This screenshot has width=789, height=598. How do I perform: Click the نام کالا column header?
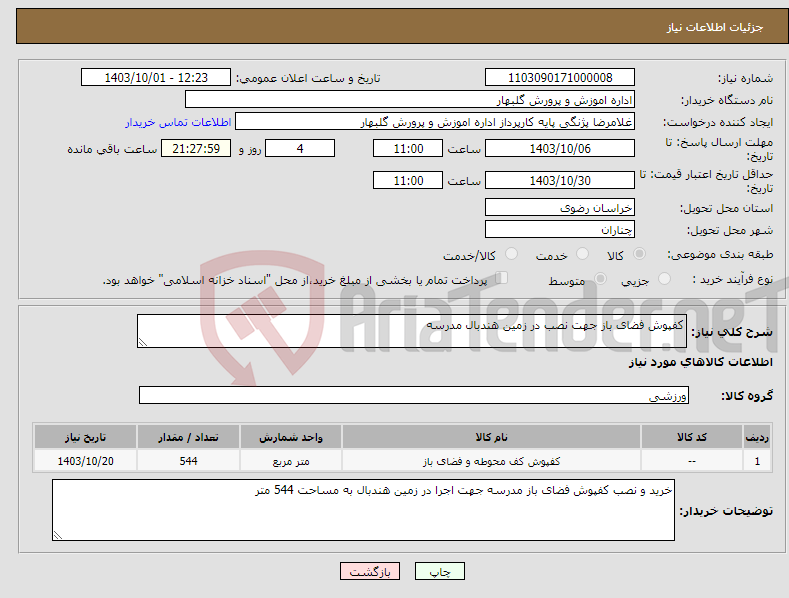pos(491,437)
